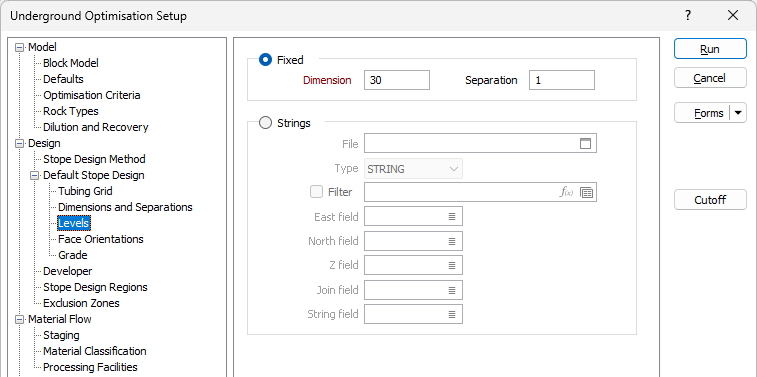
Task: Click into the Dimension input field
Action: point(397,80)
